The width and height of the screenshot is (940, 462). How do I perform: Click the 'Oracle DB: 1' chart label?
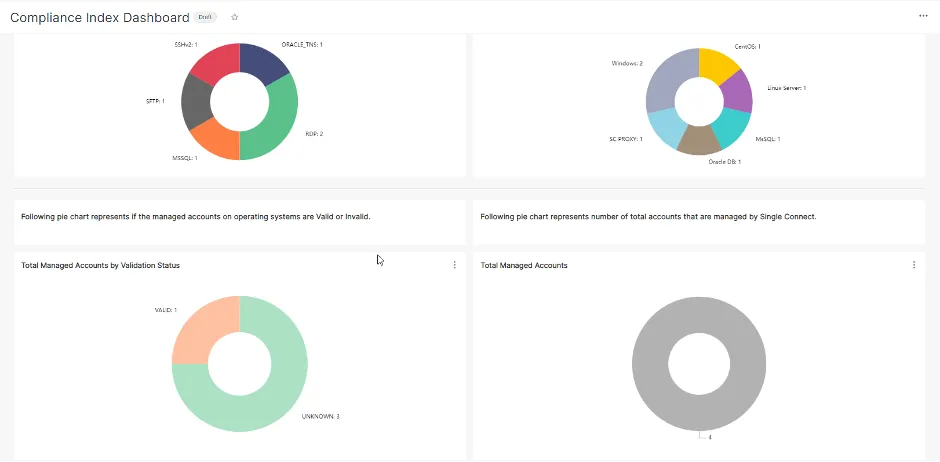coord(725,162)
